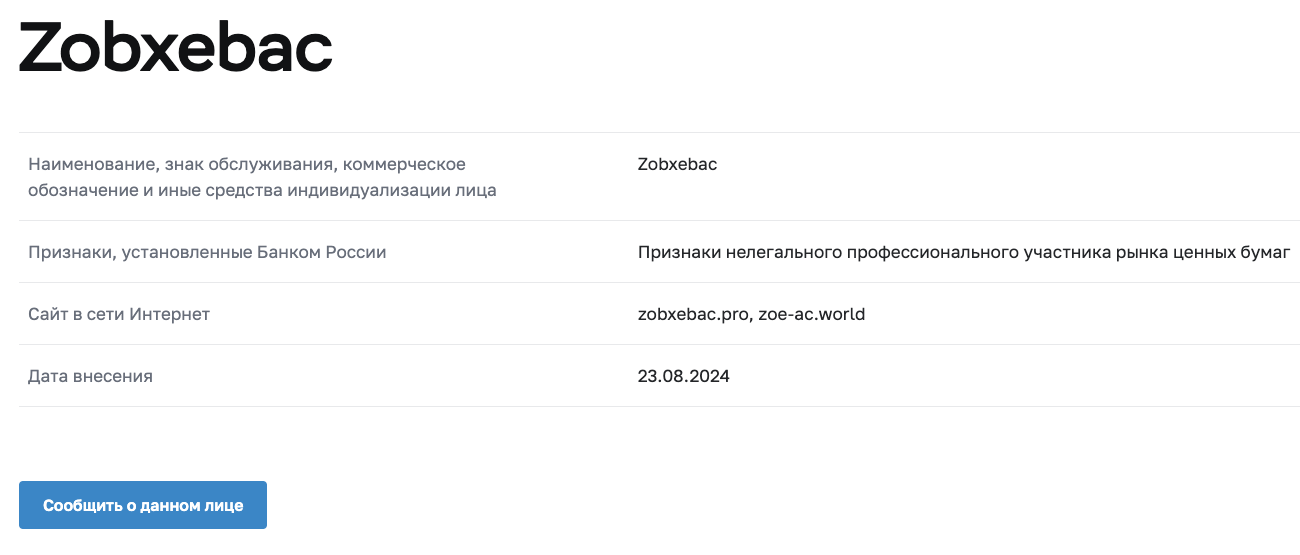Image resolution: width=1300 pixels, height=555 pixels.
Task: Click the line starting with "Наименование, знак обслуживания"
Action: point(247,164)
